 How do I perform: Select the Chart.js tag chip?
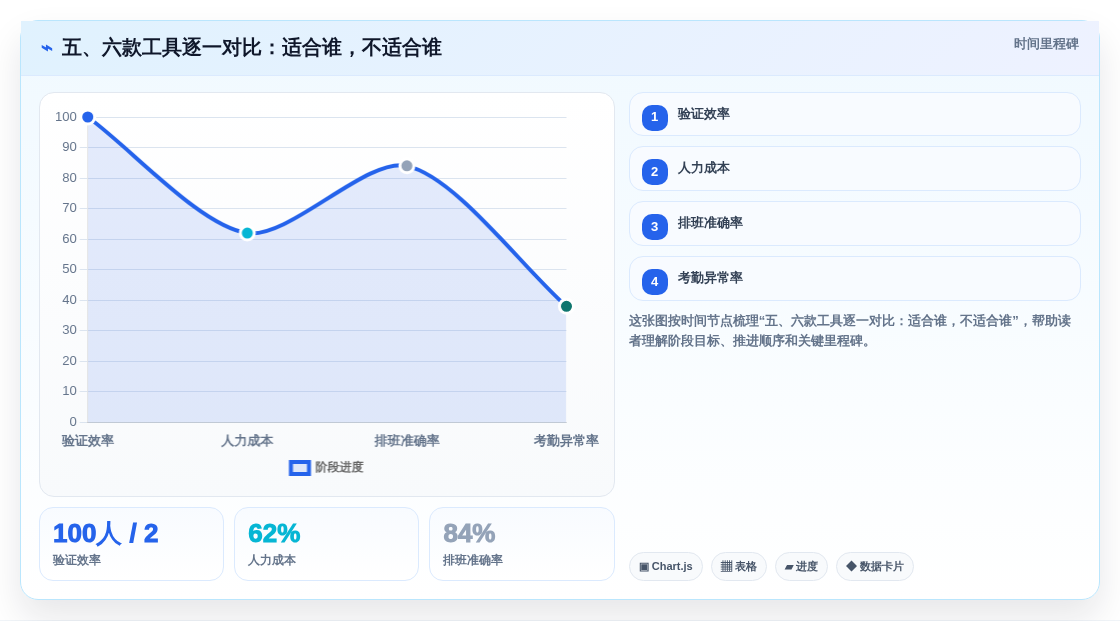coord(666,567)
